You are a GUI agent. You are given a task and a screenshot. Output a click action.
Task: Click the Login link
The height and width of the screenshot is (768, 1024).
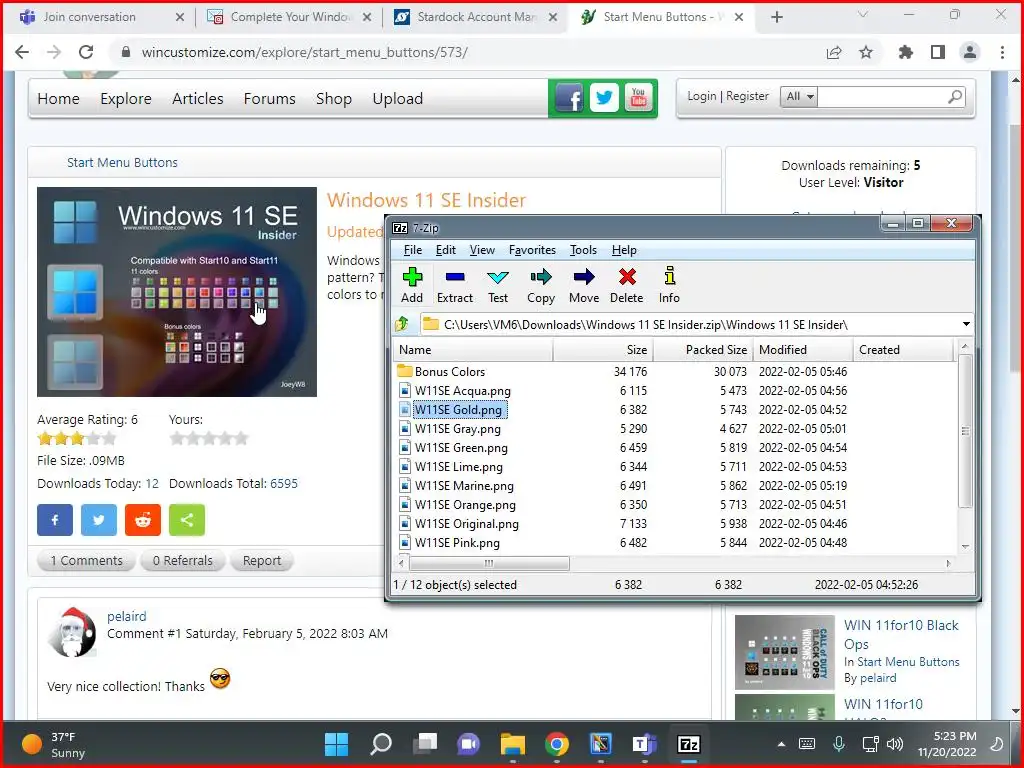(701, 96)
